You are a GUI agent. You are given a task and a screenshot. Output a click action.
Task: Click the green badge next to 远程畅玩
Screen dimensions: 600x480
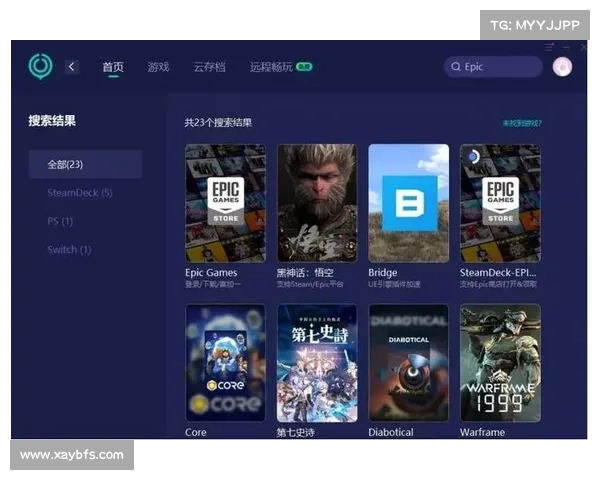click(x=305, y=67)
